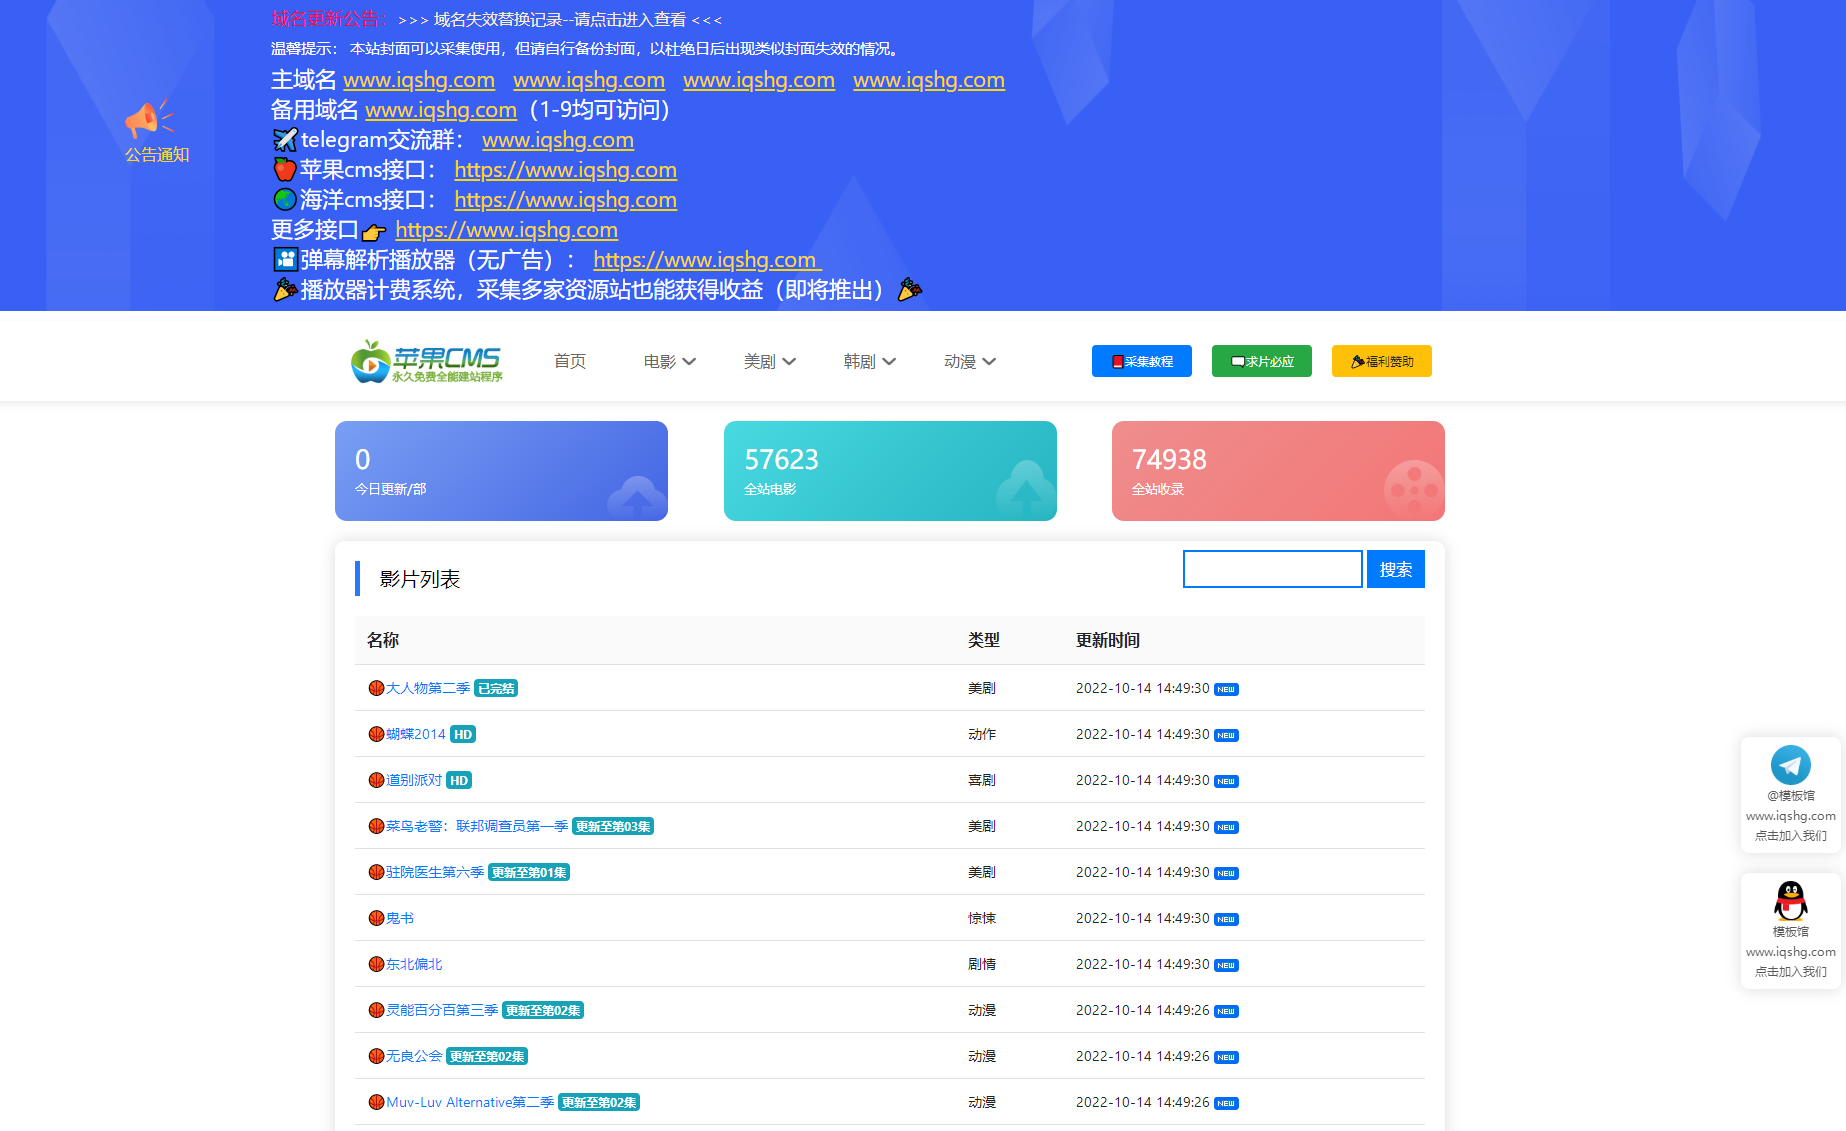
Task: Click the 搜索 search button
Action: [1395, 568]
